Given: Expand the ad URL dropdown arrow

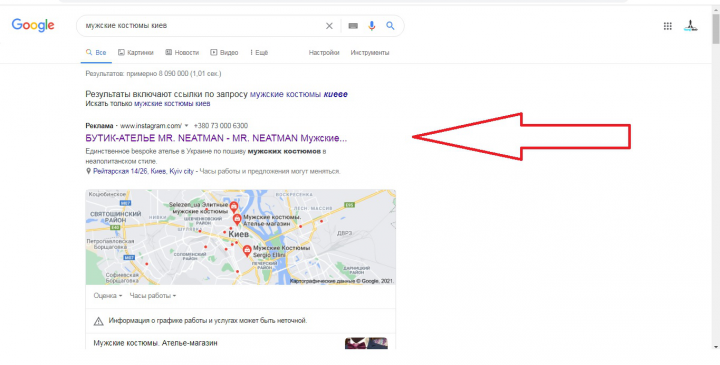Looking at the screenshot, I should pos(186,126).
